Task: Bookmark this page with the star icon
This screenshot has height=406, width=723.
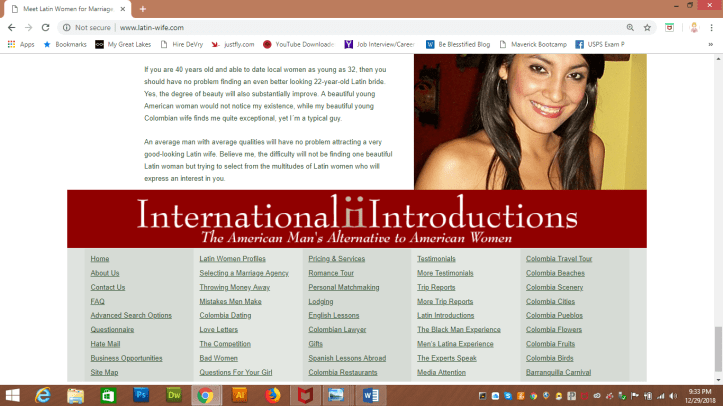Action: click(647, 28)
